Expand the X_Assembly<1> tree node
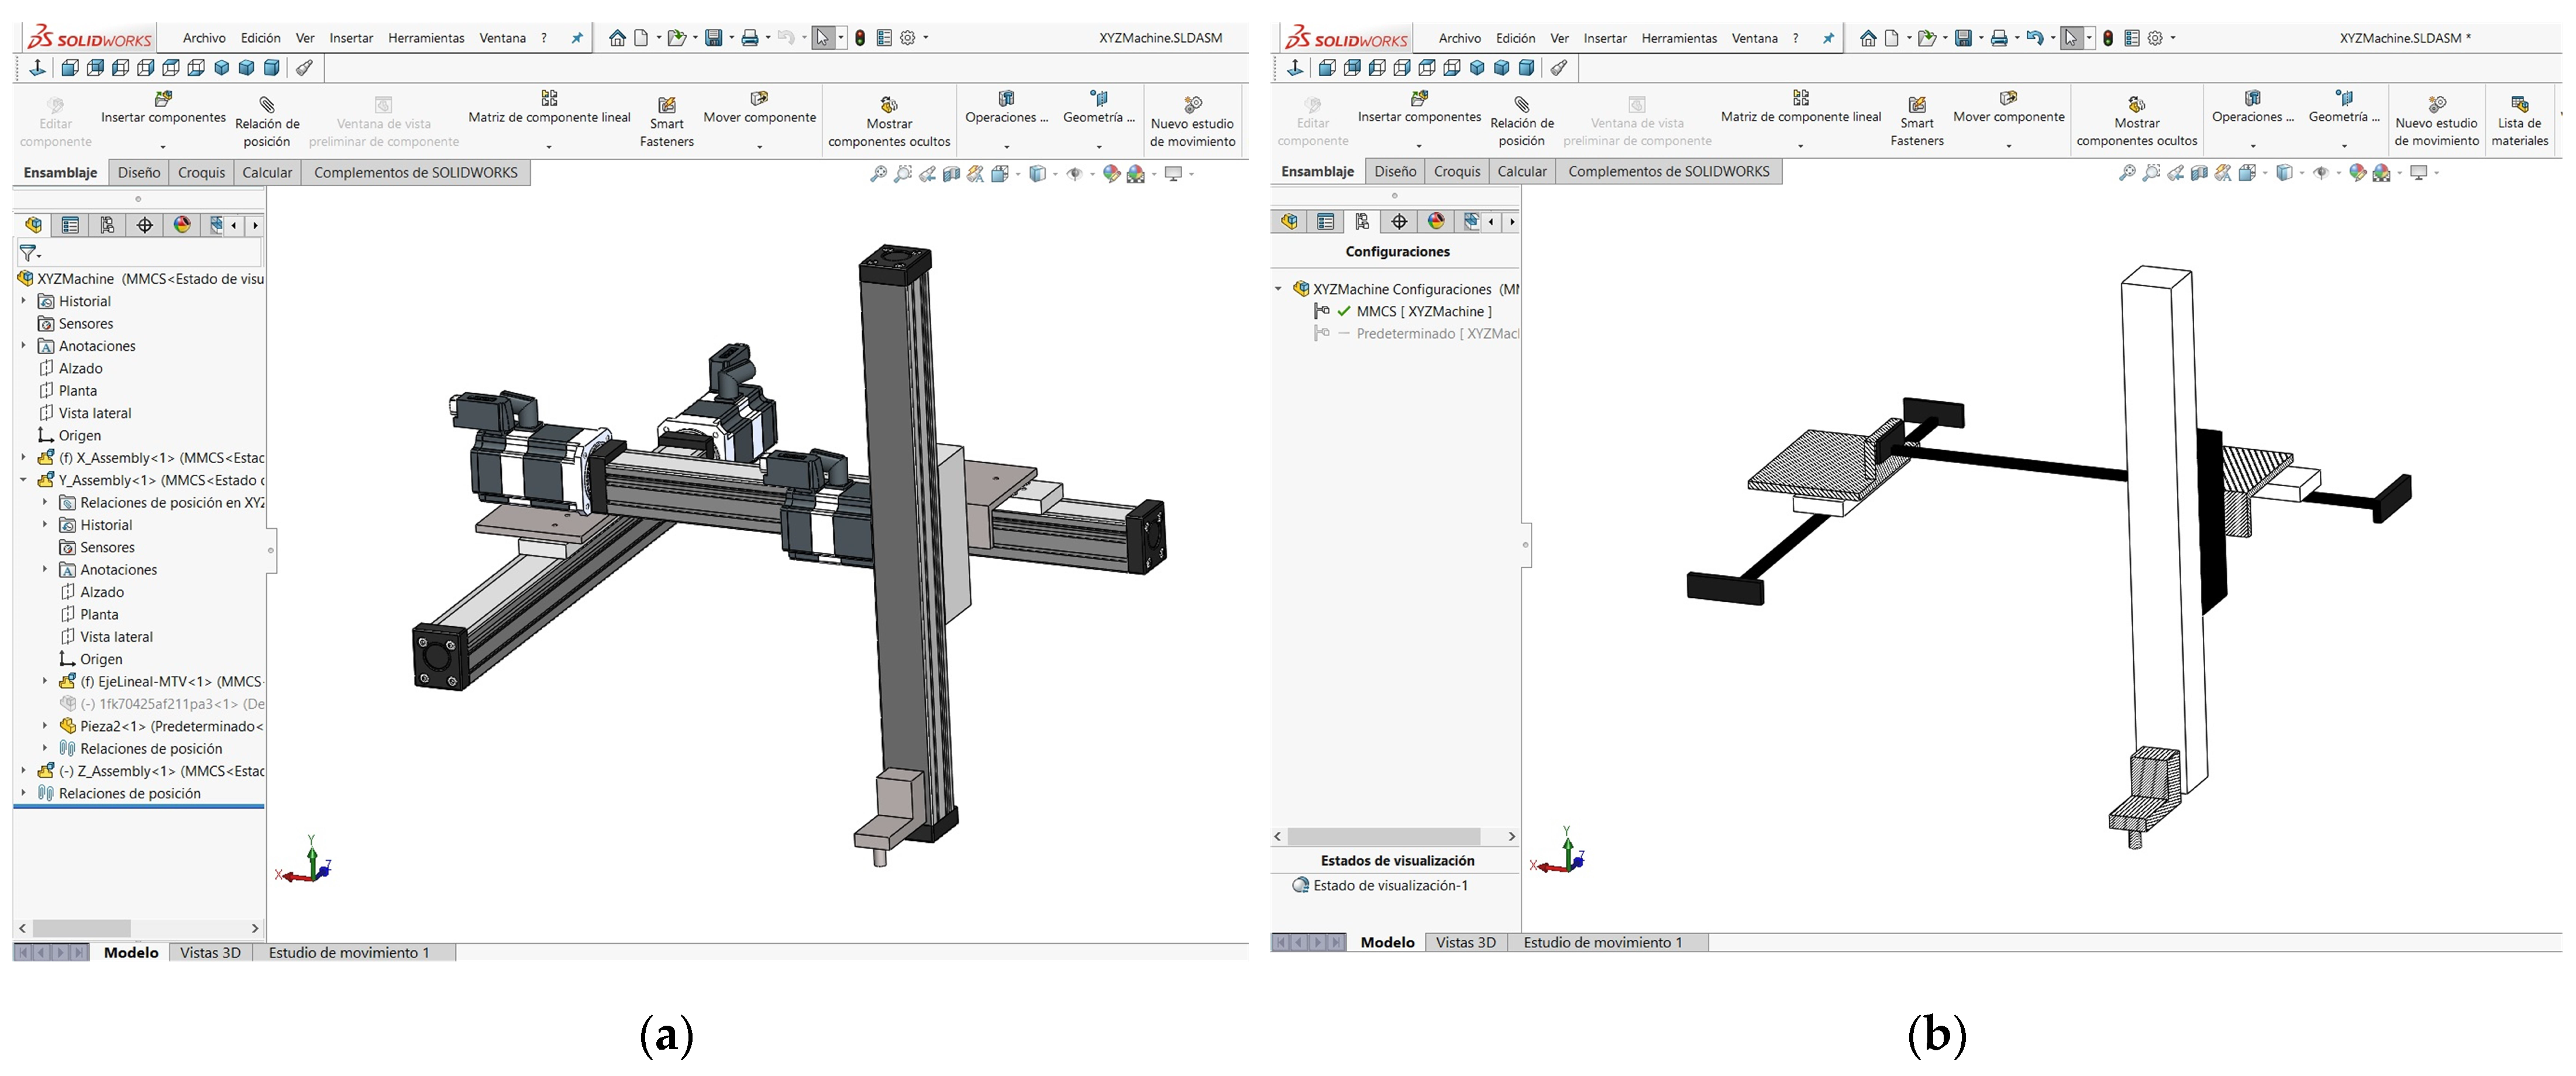2576x1076 pixels. (x=23, y=458)
